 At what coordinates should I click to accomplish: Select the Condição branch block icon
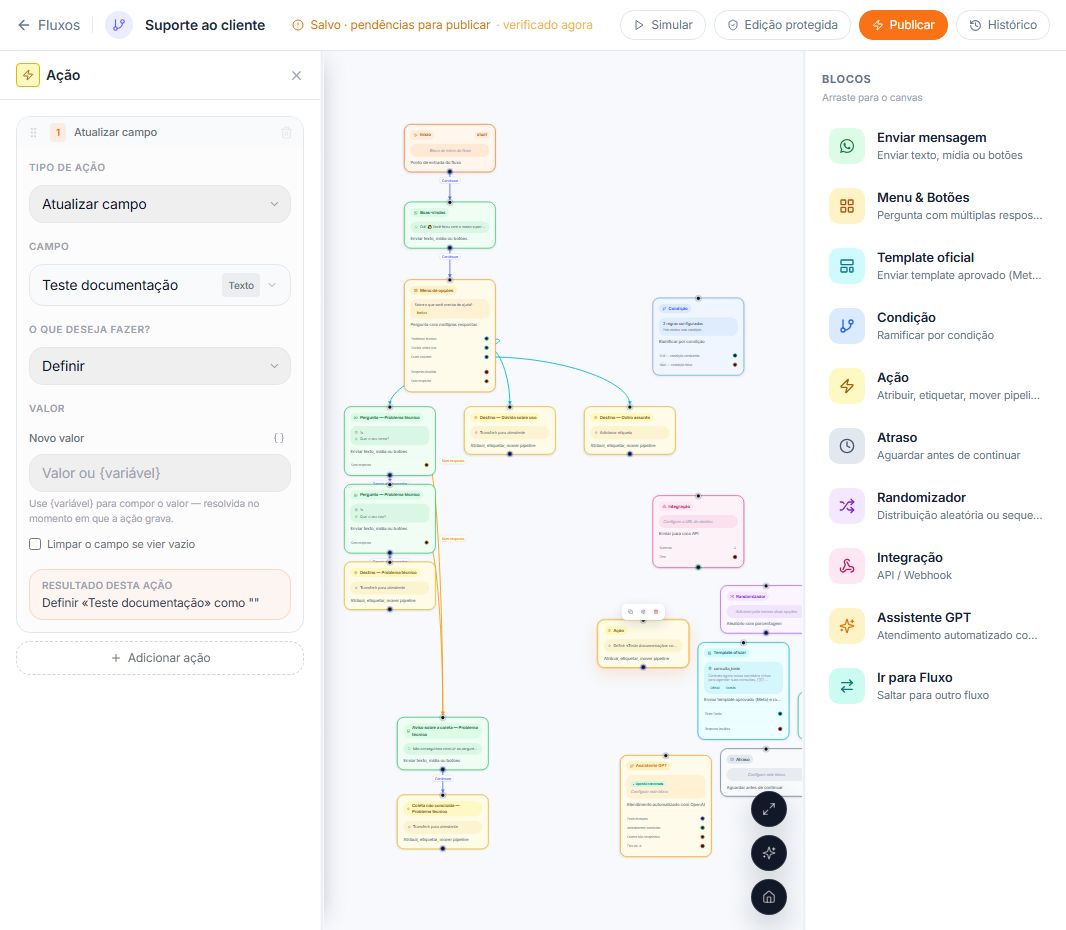[x=847, y=326]
